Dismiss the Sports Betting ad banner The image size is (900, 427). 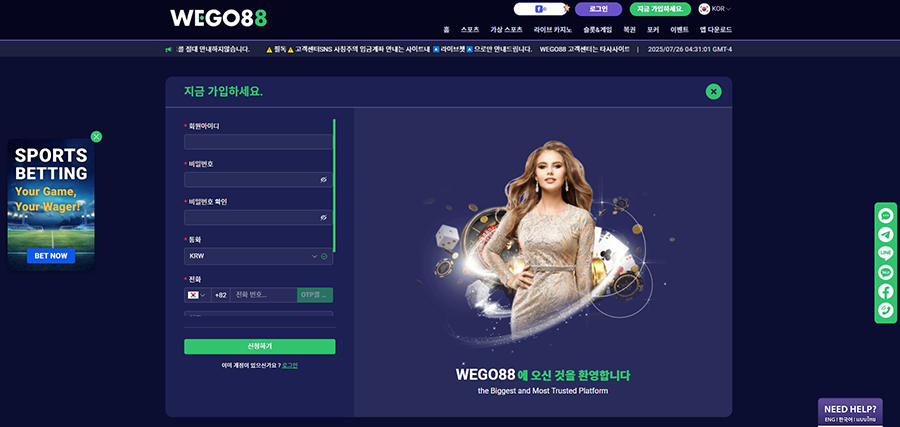[x=96, y=136]
